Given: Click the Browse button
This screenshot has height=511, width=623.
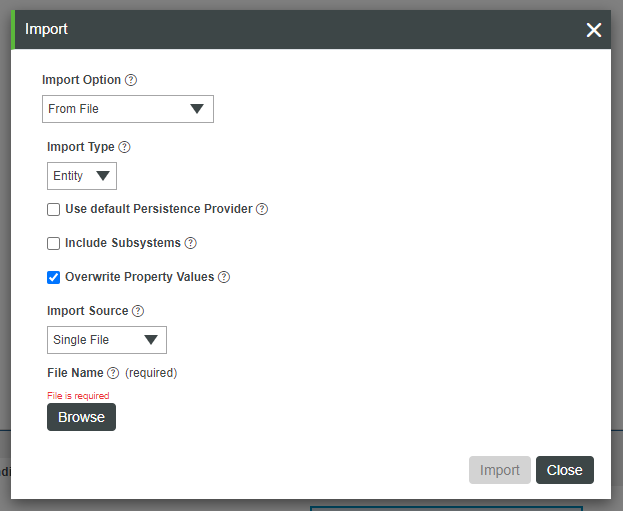Looking at the screenshot, I should coord(81,417).
